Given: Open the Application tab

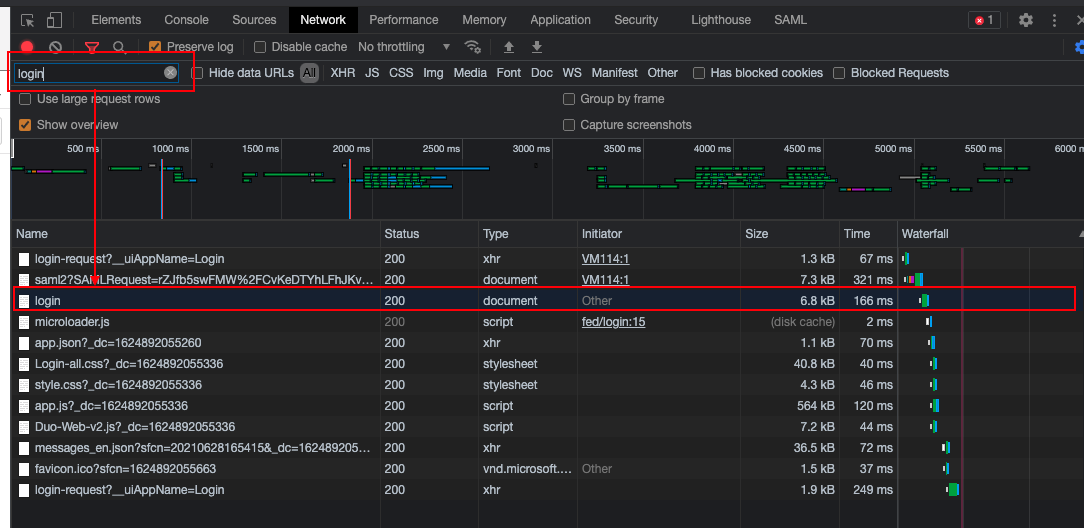Looking at the screenshot, I should point(560,20).
